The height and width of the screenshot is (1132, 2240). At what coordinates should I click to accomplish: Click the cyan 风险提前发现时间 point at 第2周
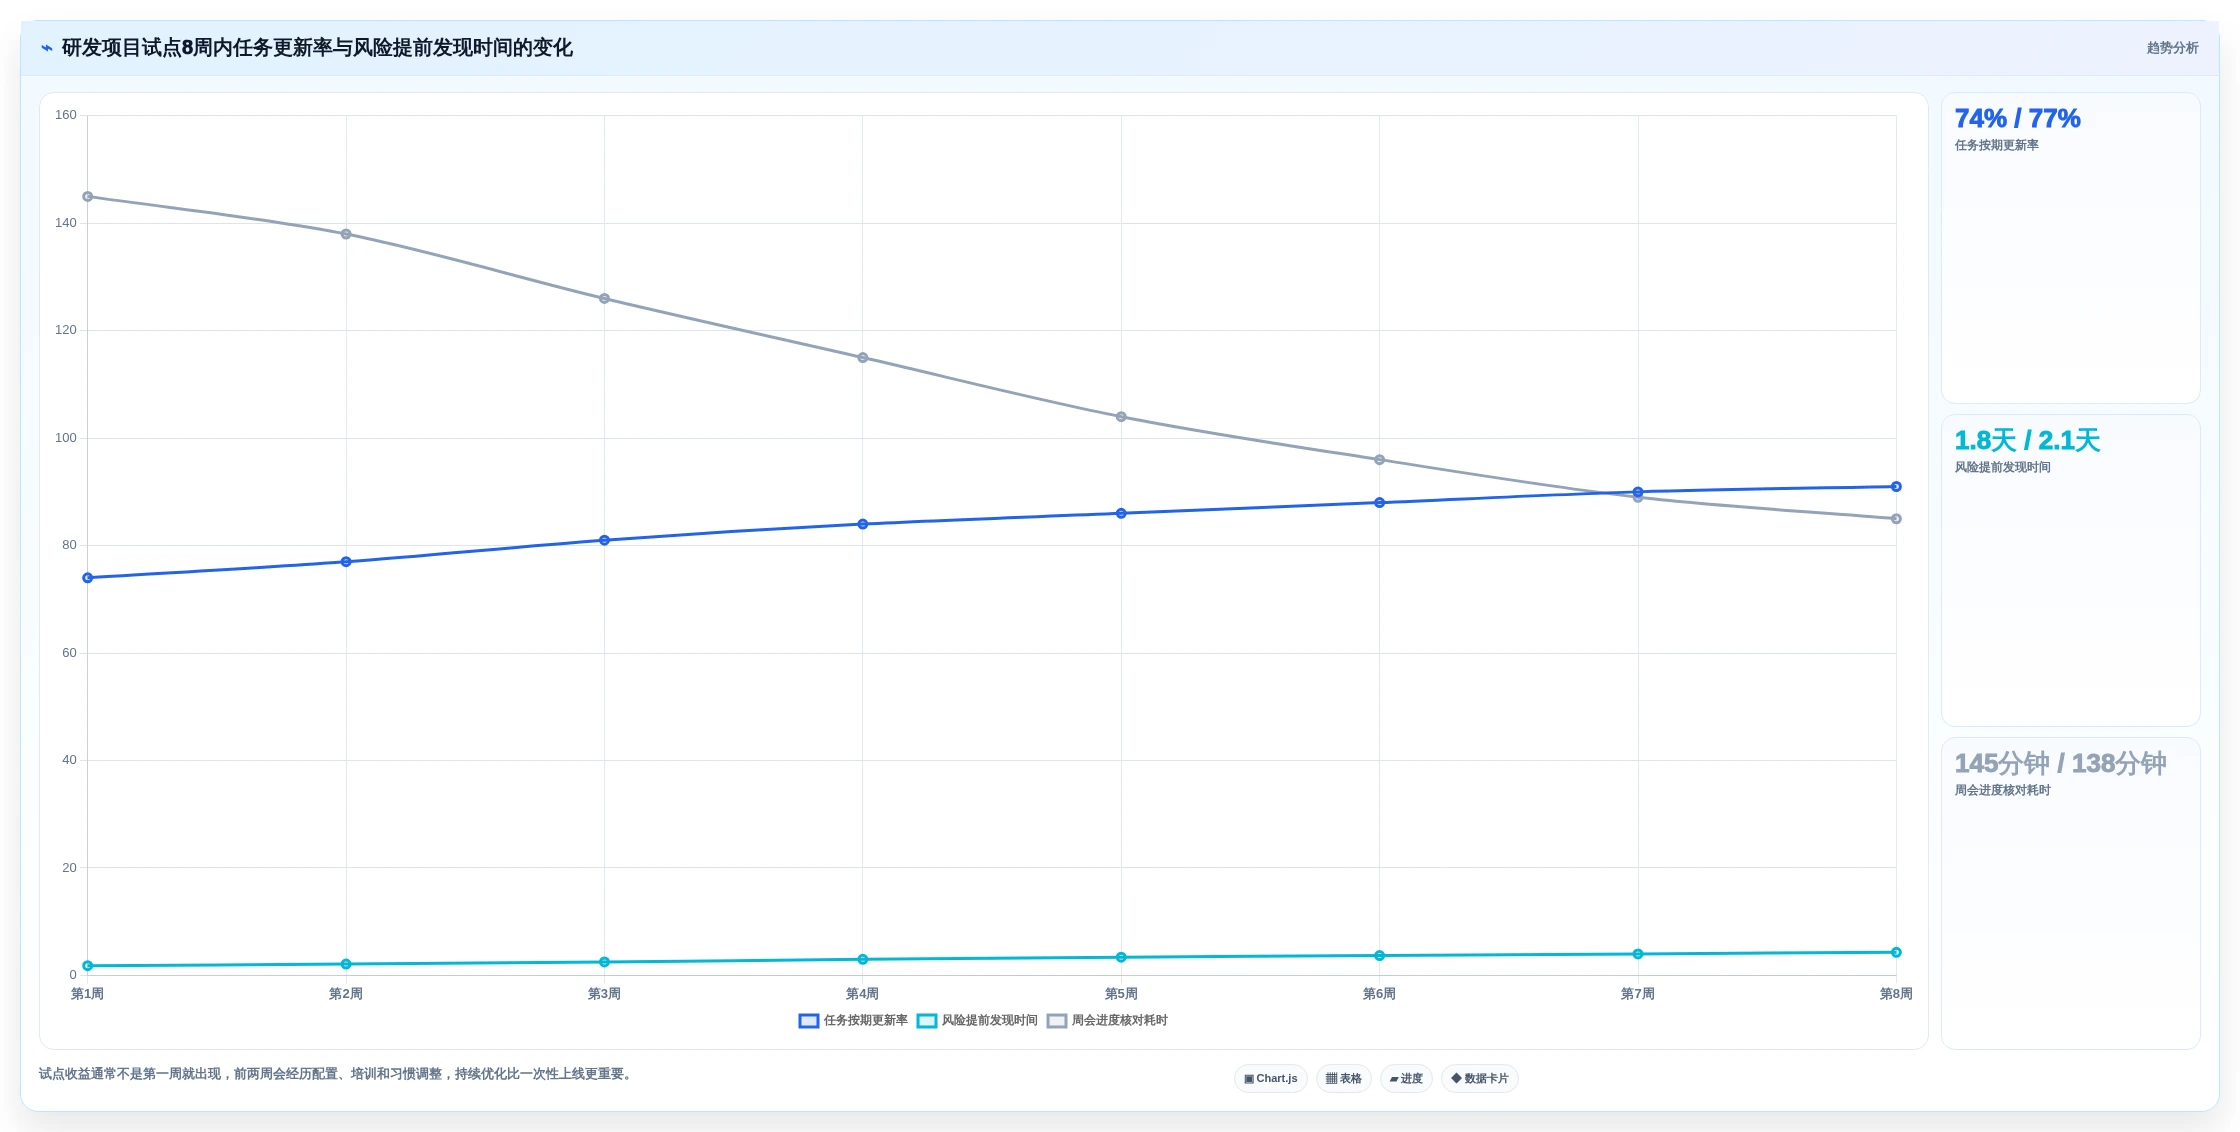(x=346, y=964)
